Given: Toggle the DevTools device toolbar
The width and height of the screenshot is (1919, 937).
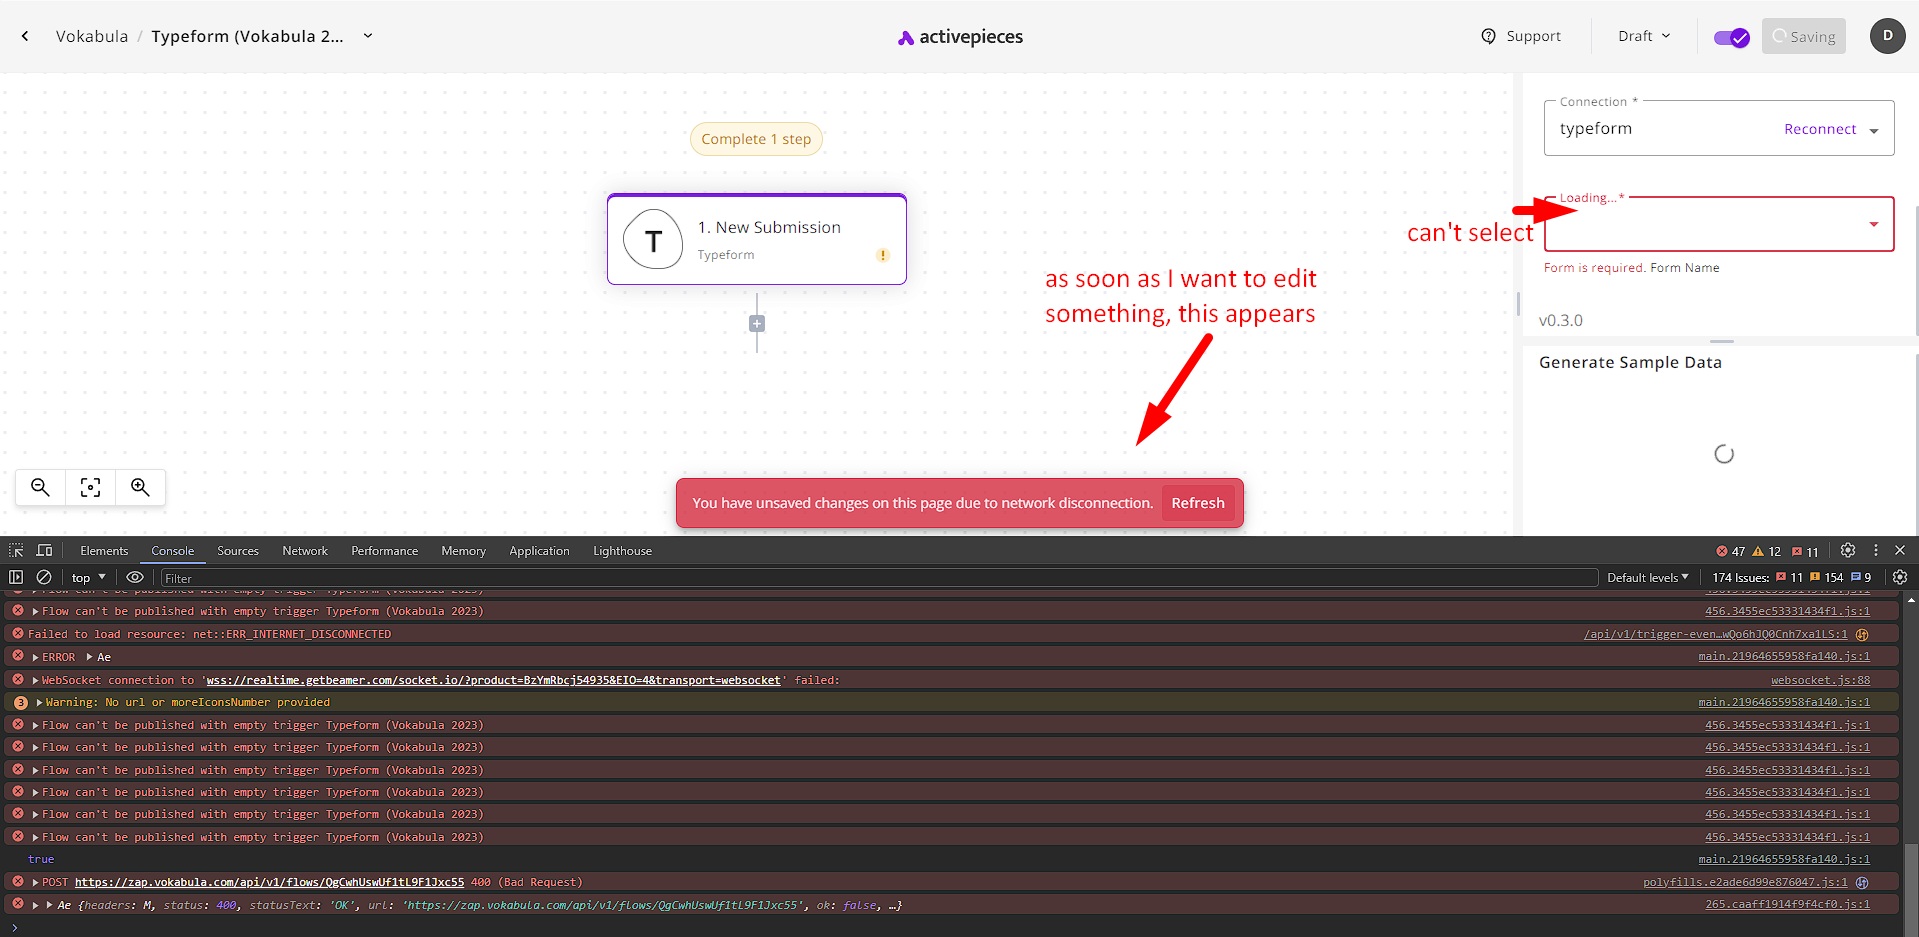Looking at the screenshot, I should pyautogui.click(x=44, y=550).
